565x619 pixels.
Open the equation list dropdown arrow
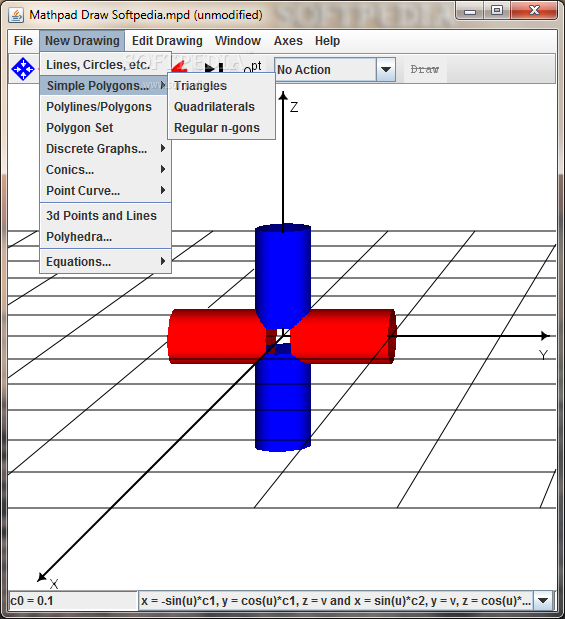coord(543,601)
